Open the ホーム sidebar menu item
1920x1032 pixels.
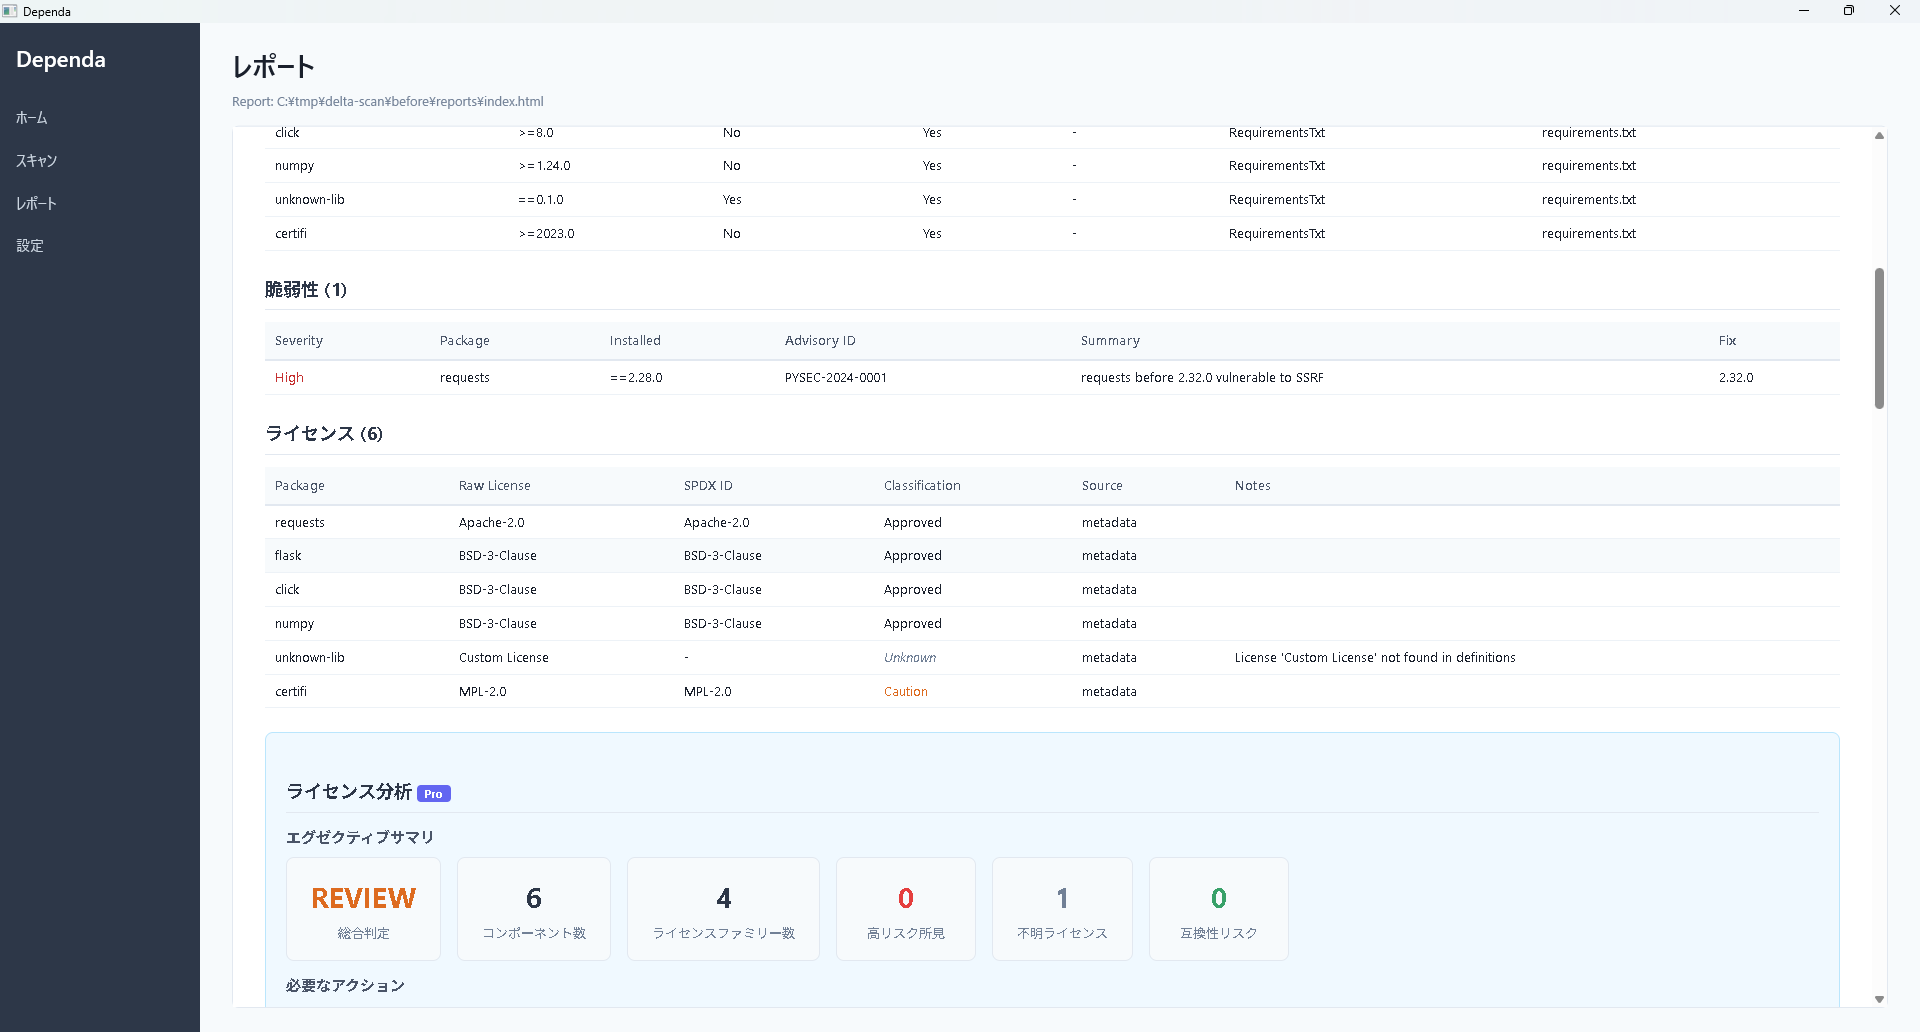tap(32, 118)
